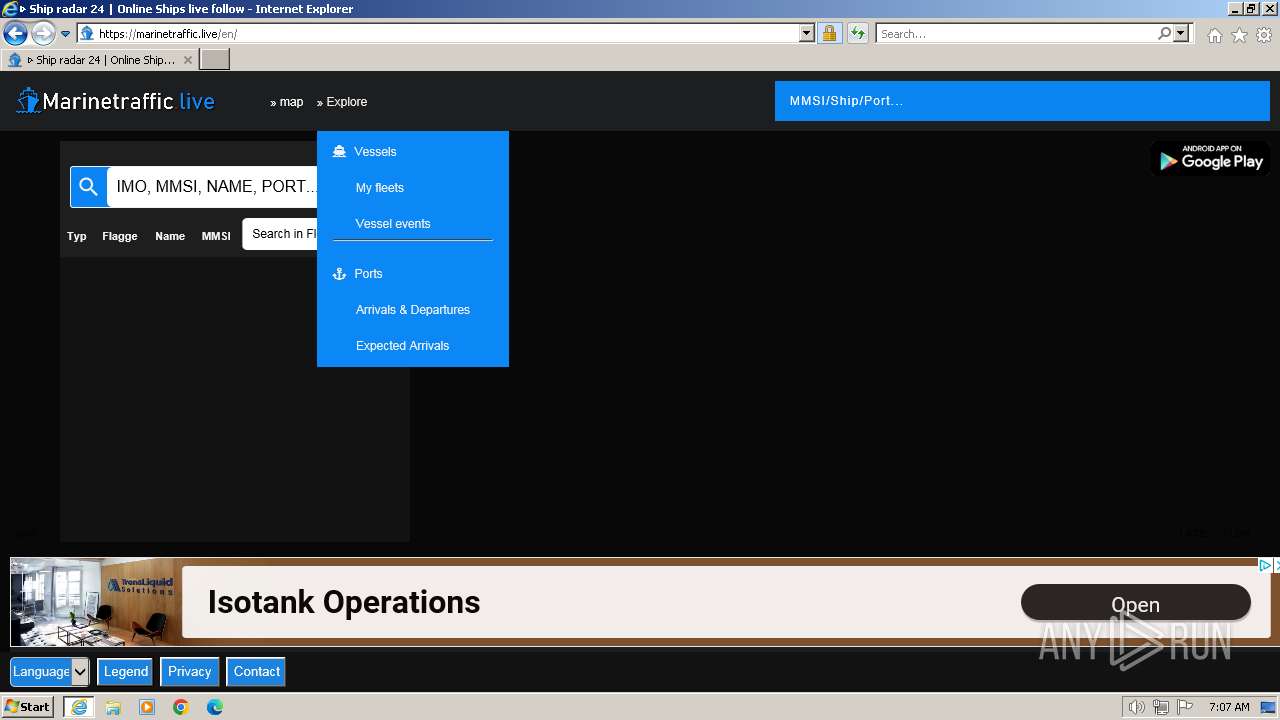The width and height of the screenshot is (1280, 720).
Task: Click the browser address bar URL
Action: [x=440, y=33]
